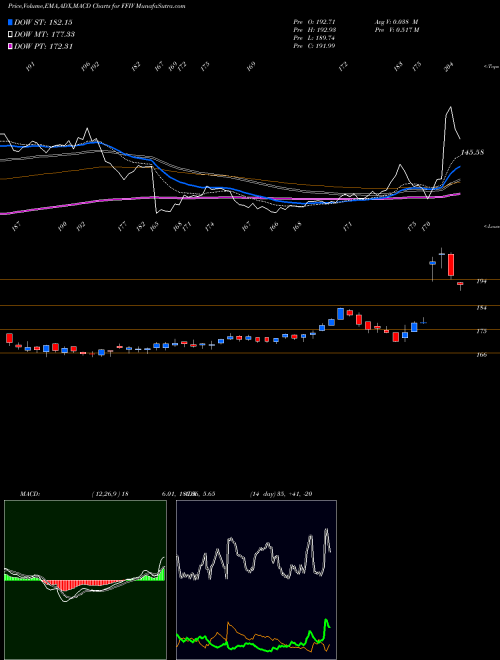Click the 145.58 label on the EMA chart
The image size is (500, 660).
tap(472, 152)
